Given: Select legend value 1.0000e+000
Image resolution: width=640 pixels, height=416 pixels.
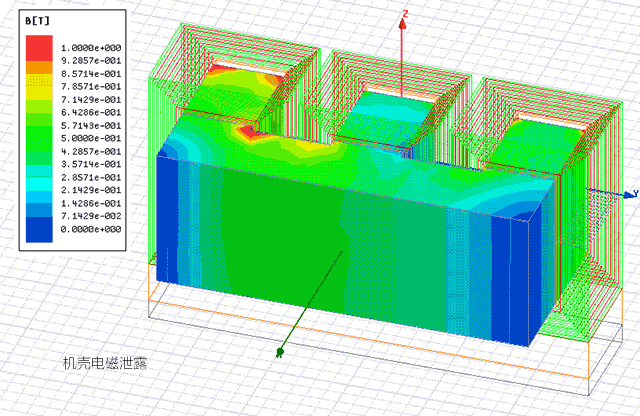Looking at the screenshot, I should click(x=91, y=48).
